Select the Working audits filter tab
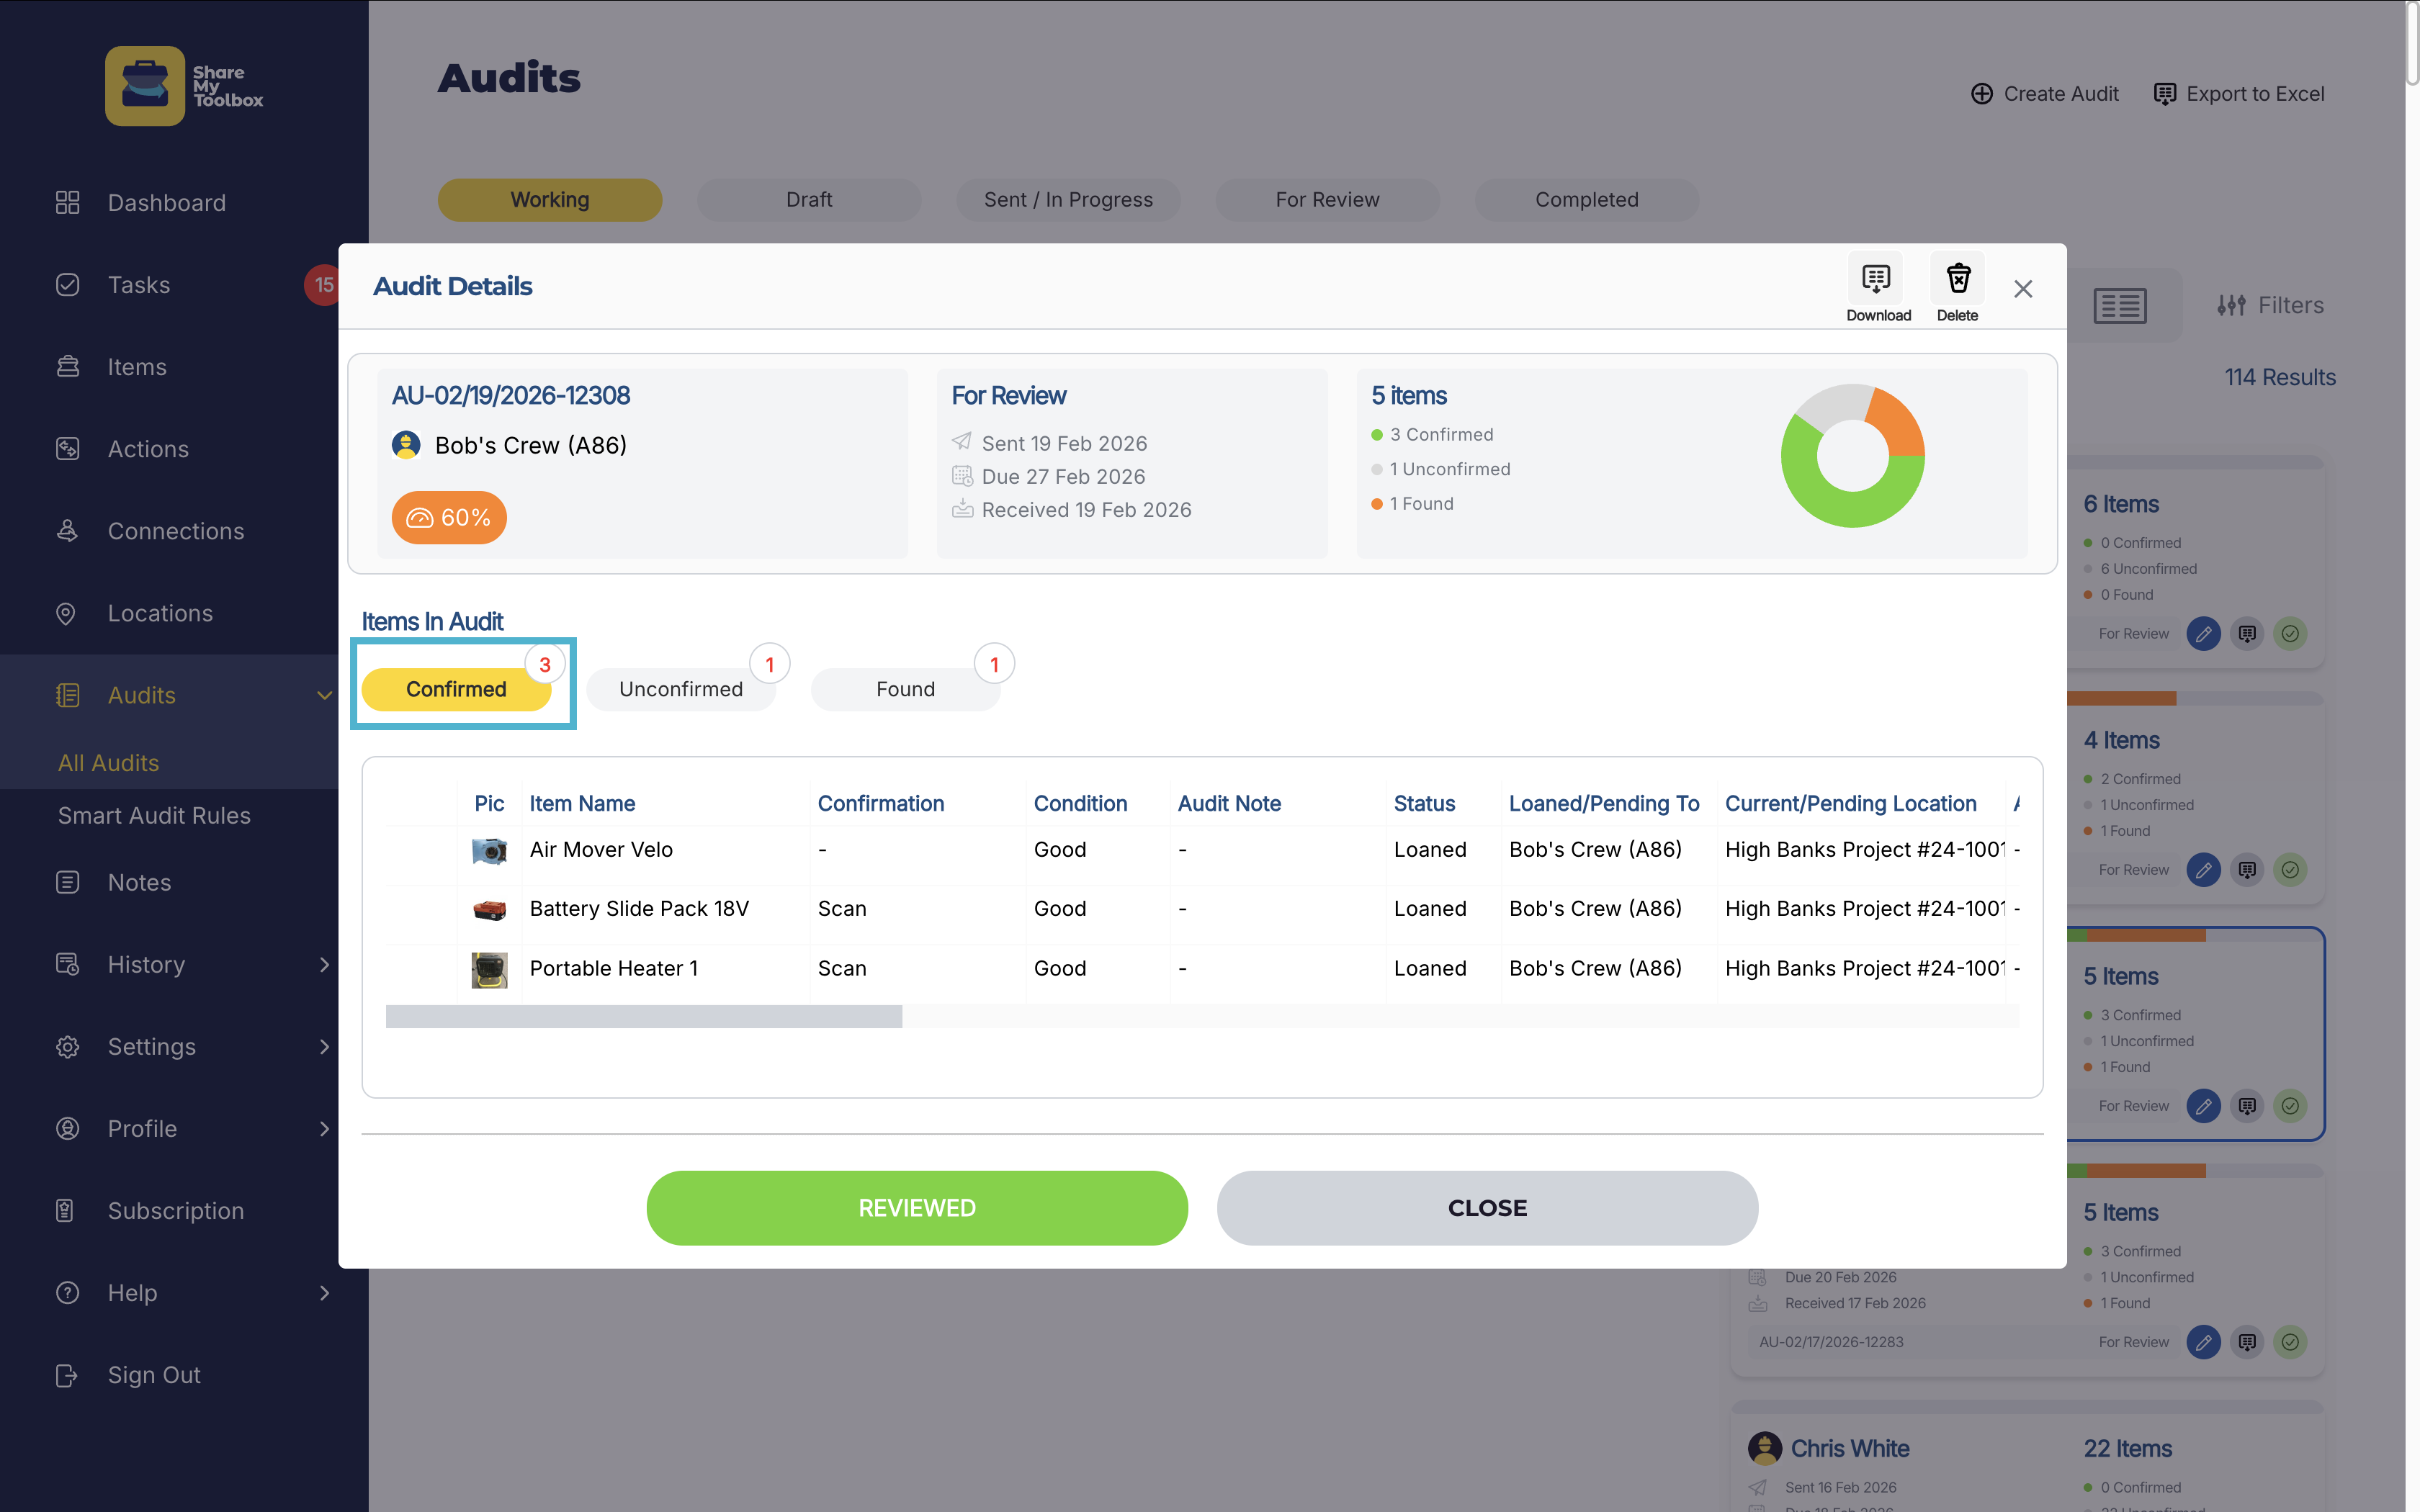Image resolution: width=2420 pixels, height=1512 pixels. coord(550,199)
